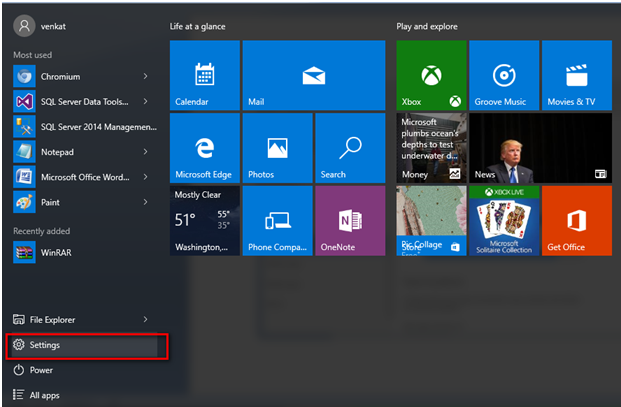Click the Settings label
The height and width of the screenshot is (407, 621).
coord(45,345)
